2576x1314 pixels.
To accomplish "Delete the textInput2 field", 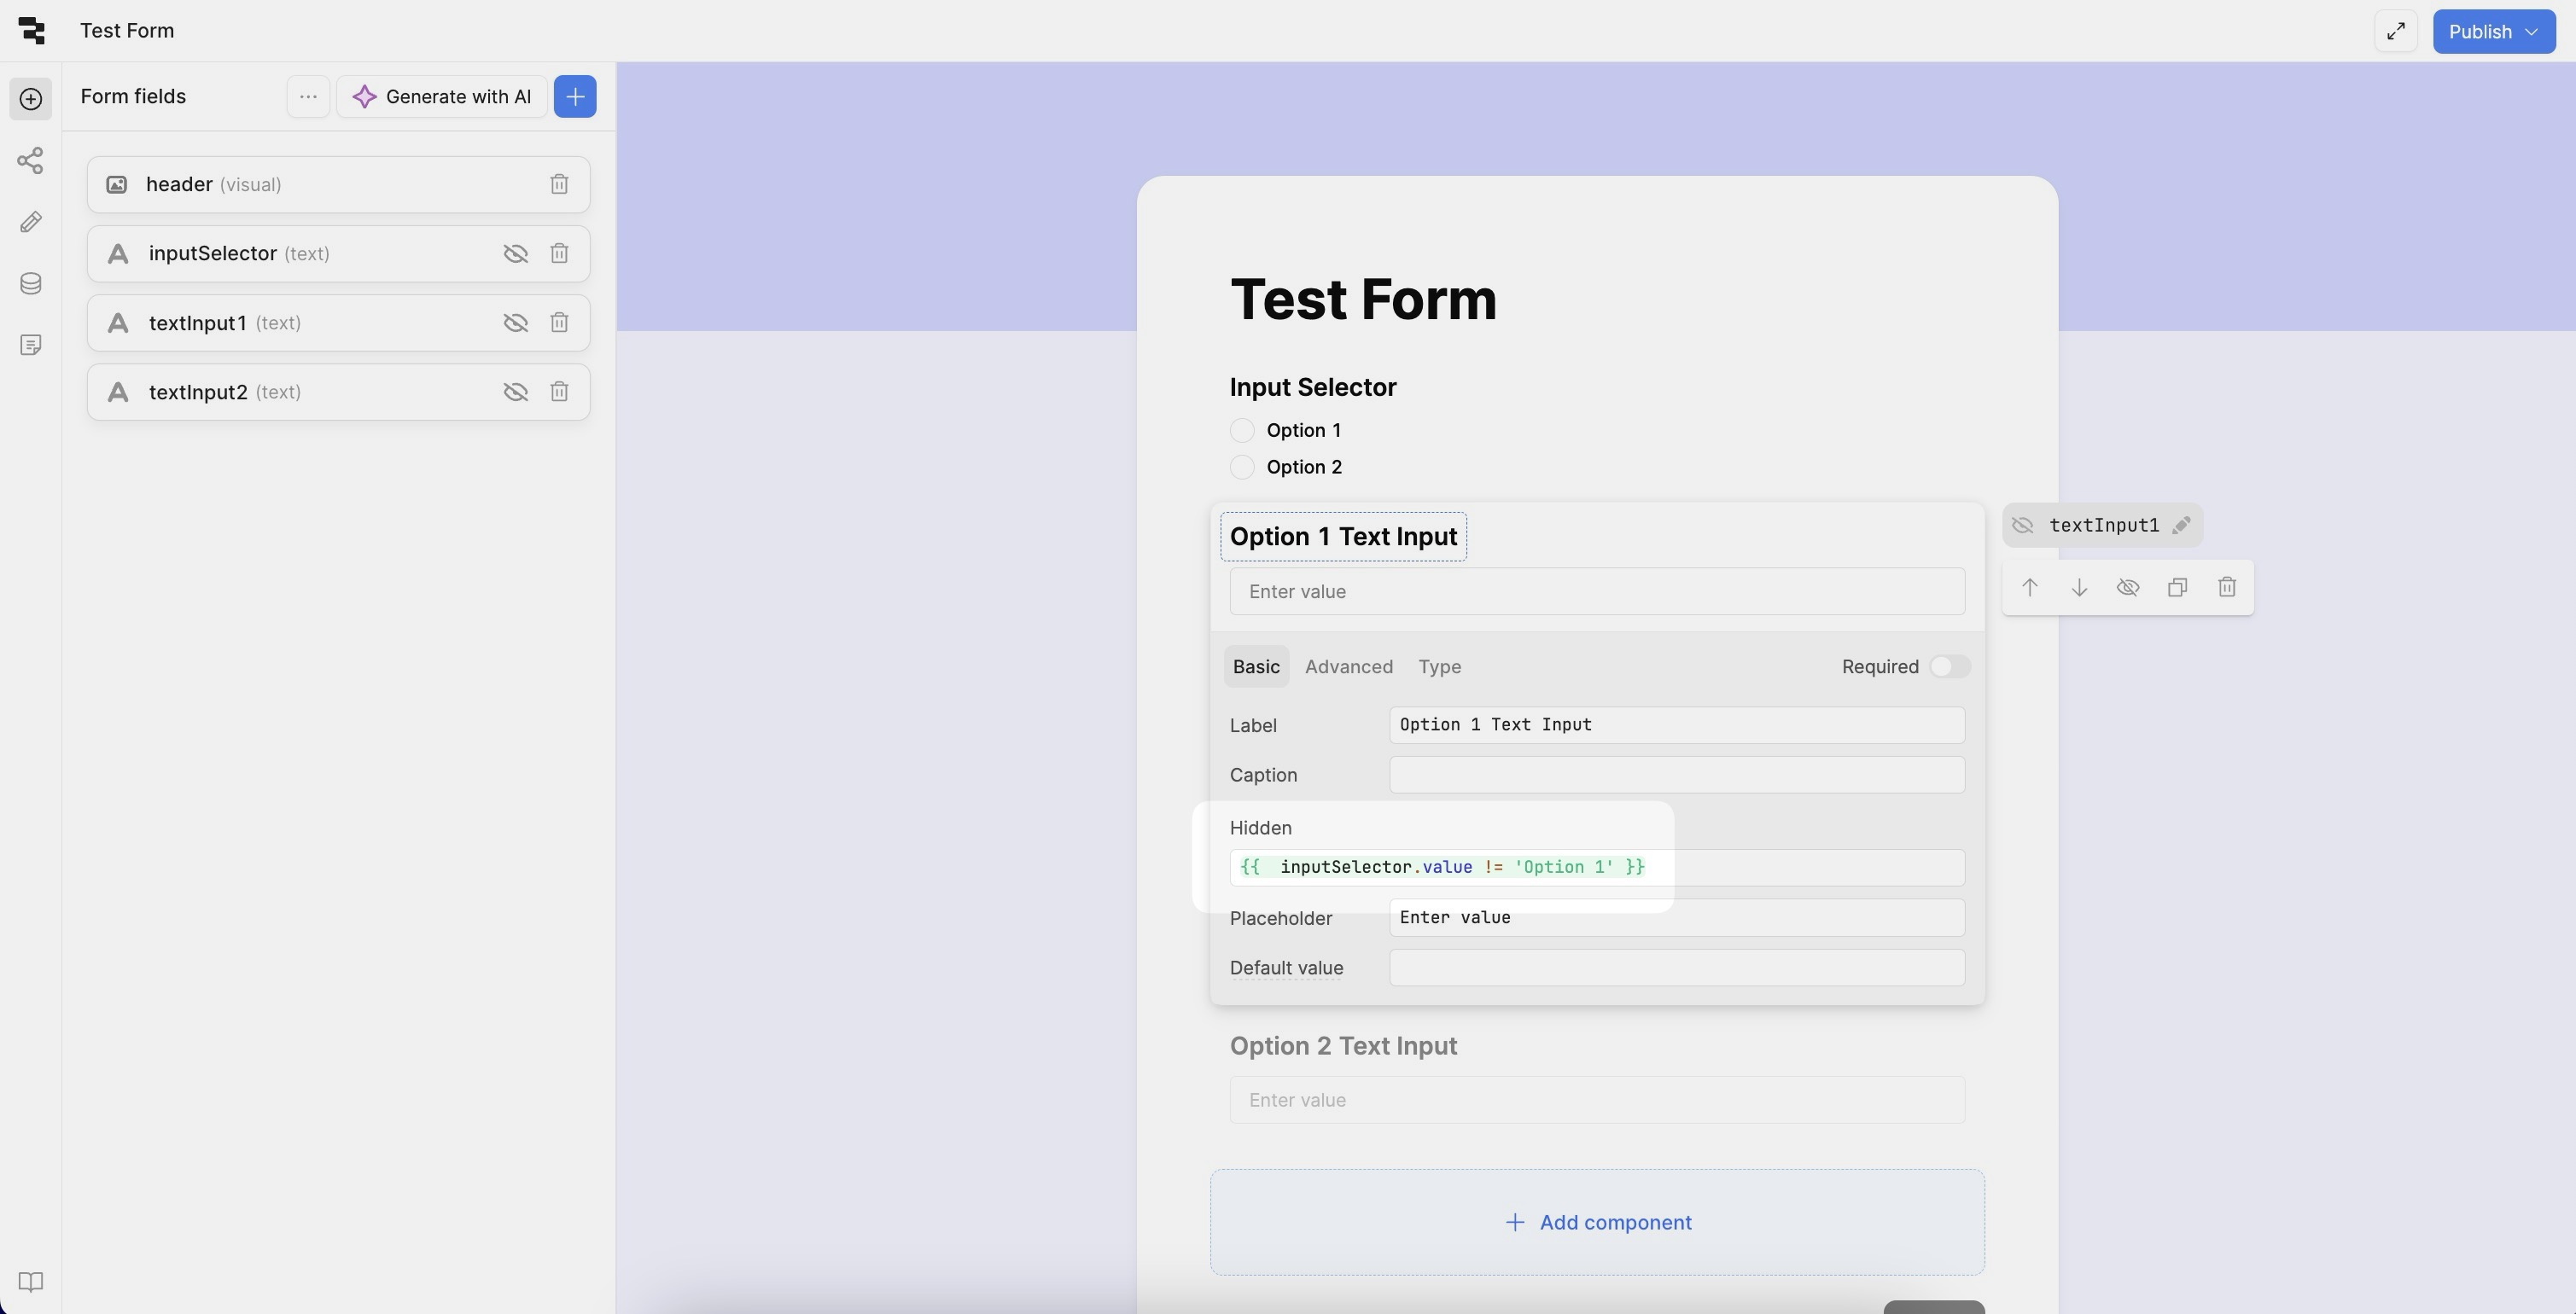I will click(559, 392).
